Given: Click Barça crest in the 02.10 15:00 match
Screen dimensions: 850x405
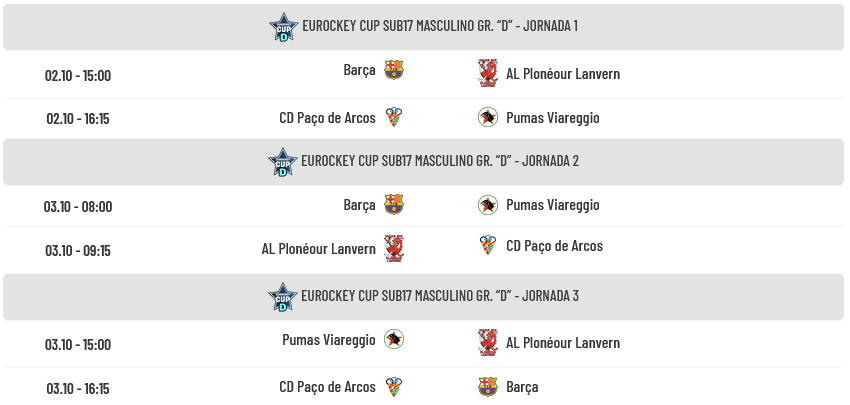Looking at the screenshot, I should (x=394, y=70).
